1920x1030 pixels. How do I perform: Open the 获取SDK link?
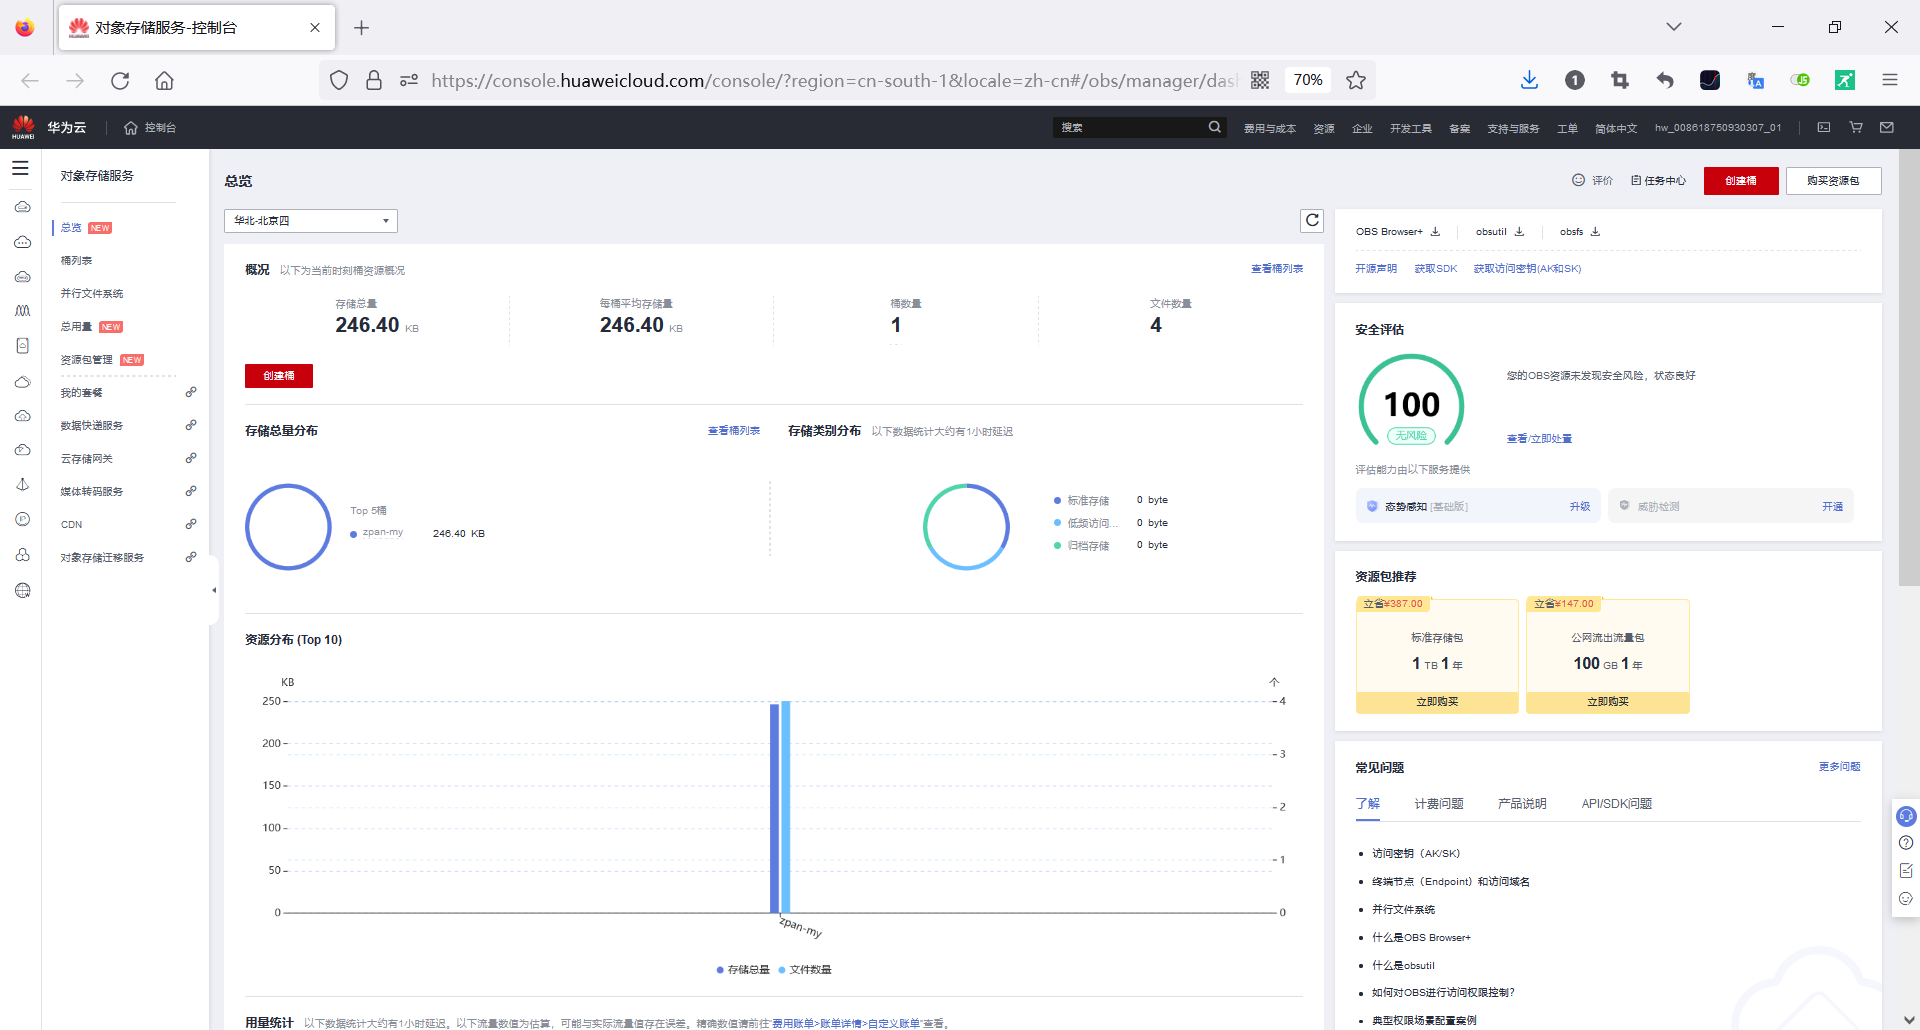click(x=1435, y=269)
